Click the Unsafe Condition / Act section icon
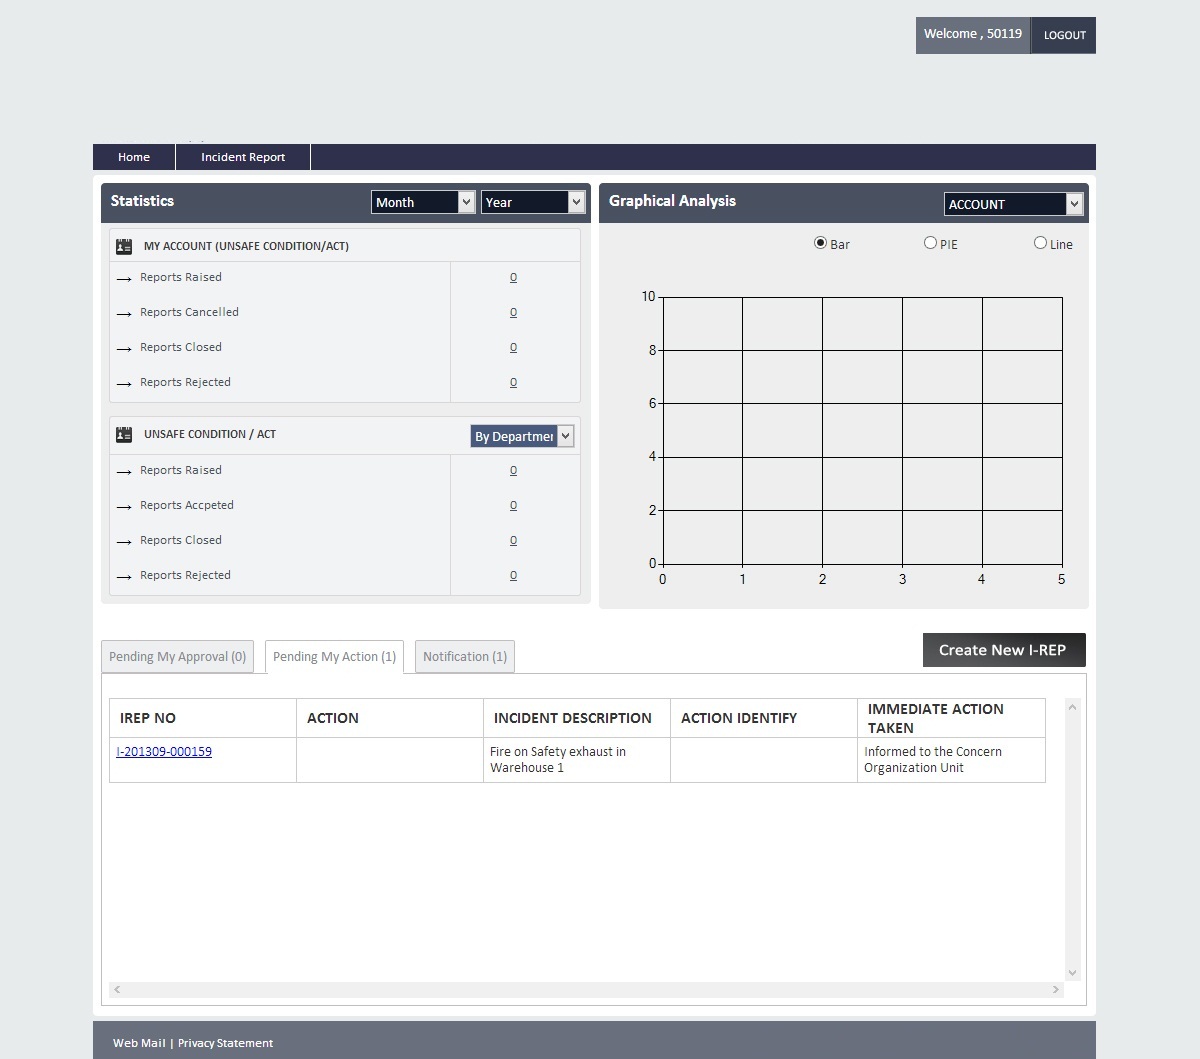This screenshot has width=1200, height=1059. pos(124,435)
